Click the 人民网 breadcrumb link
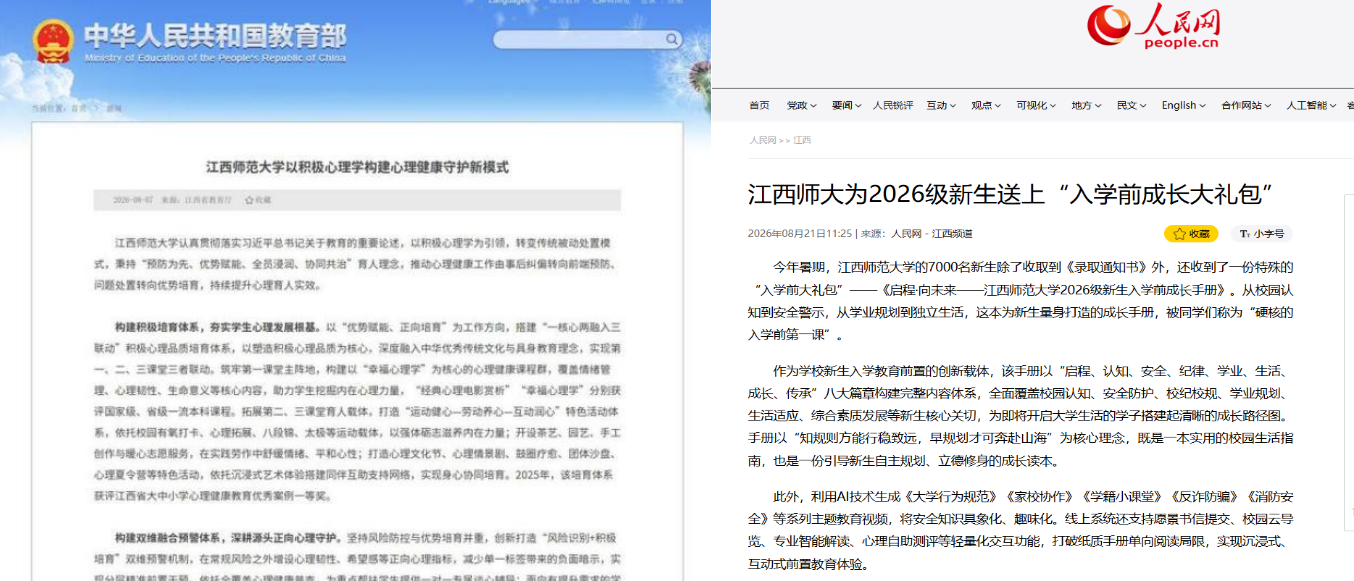1354x581 pixels. (x=762, y=140)
